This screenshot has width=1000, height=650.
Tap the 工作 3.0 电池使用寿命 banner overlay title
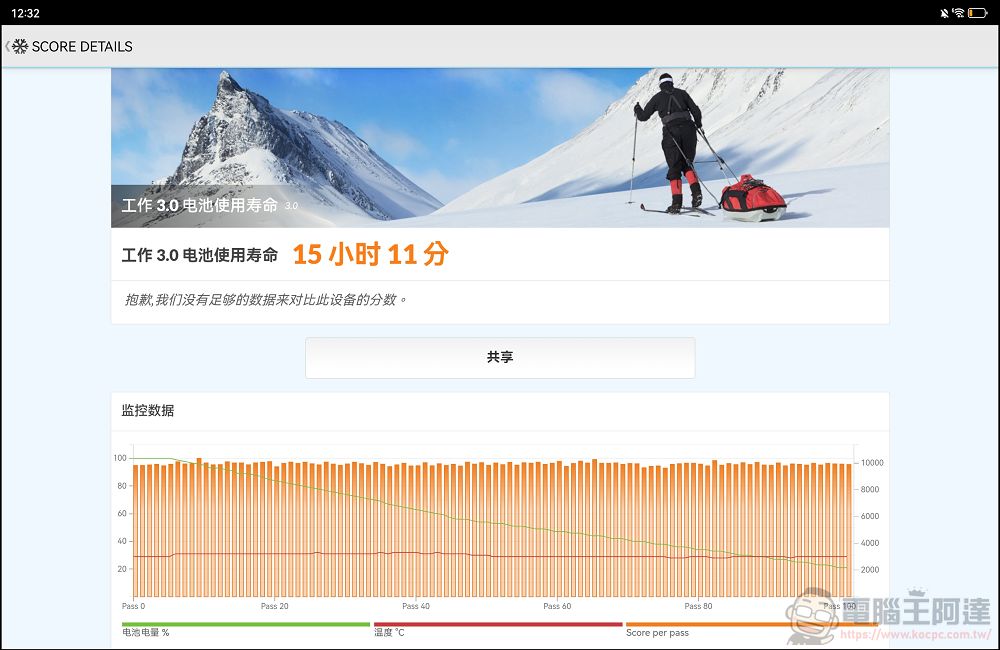[200, 205]
